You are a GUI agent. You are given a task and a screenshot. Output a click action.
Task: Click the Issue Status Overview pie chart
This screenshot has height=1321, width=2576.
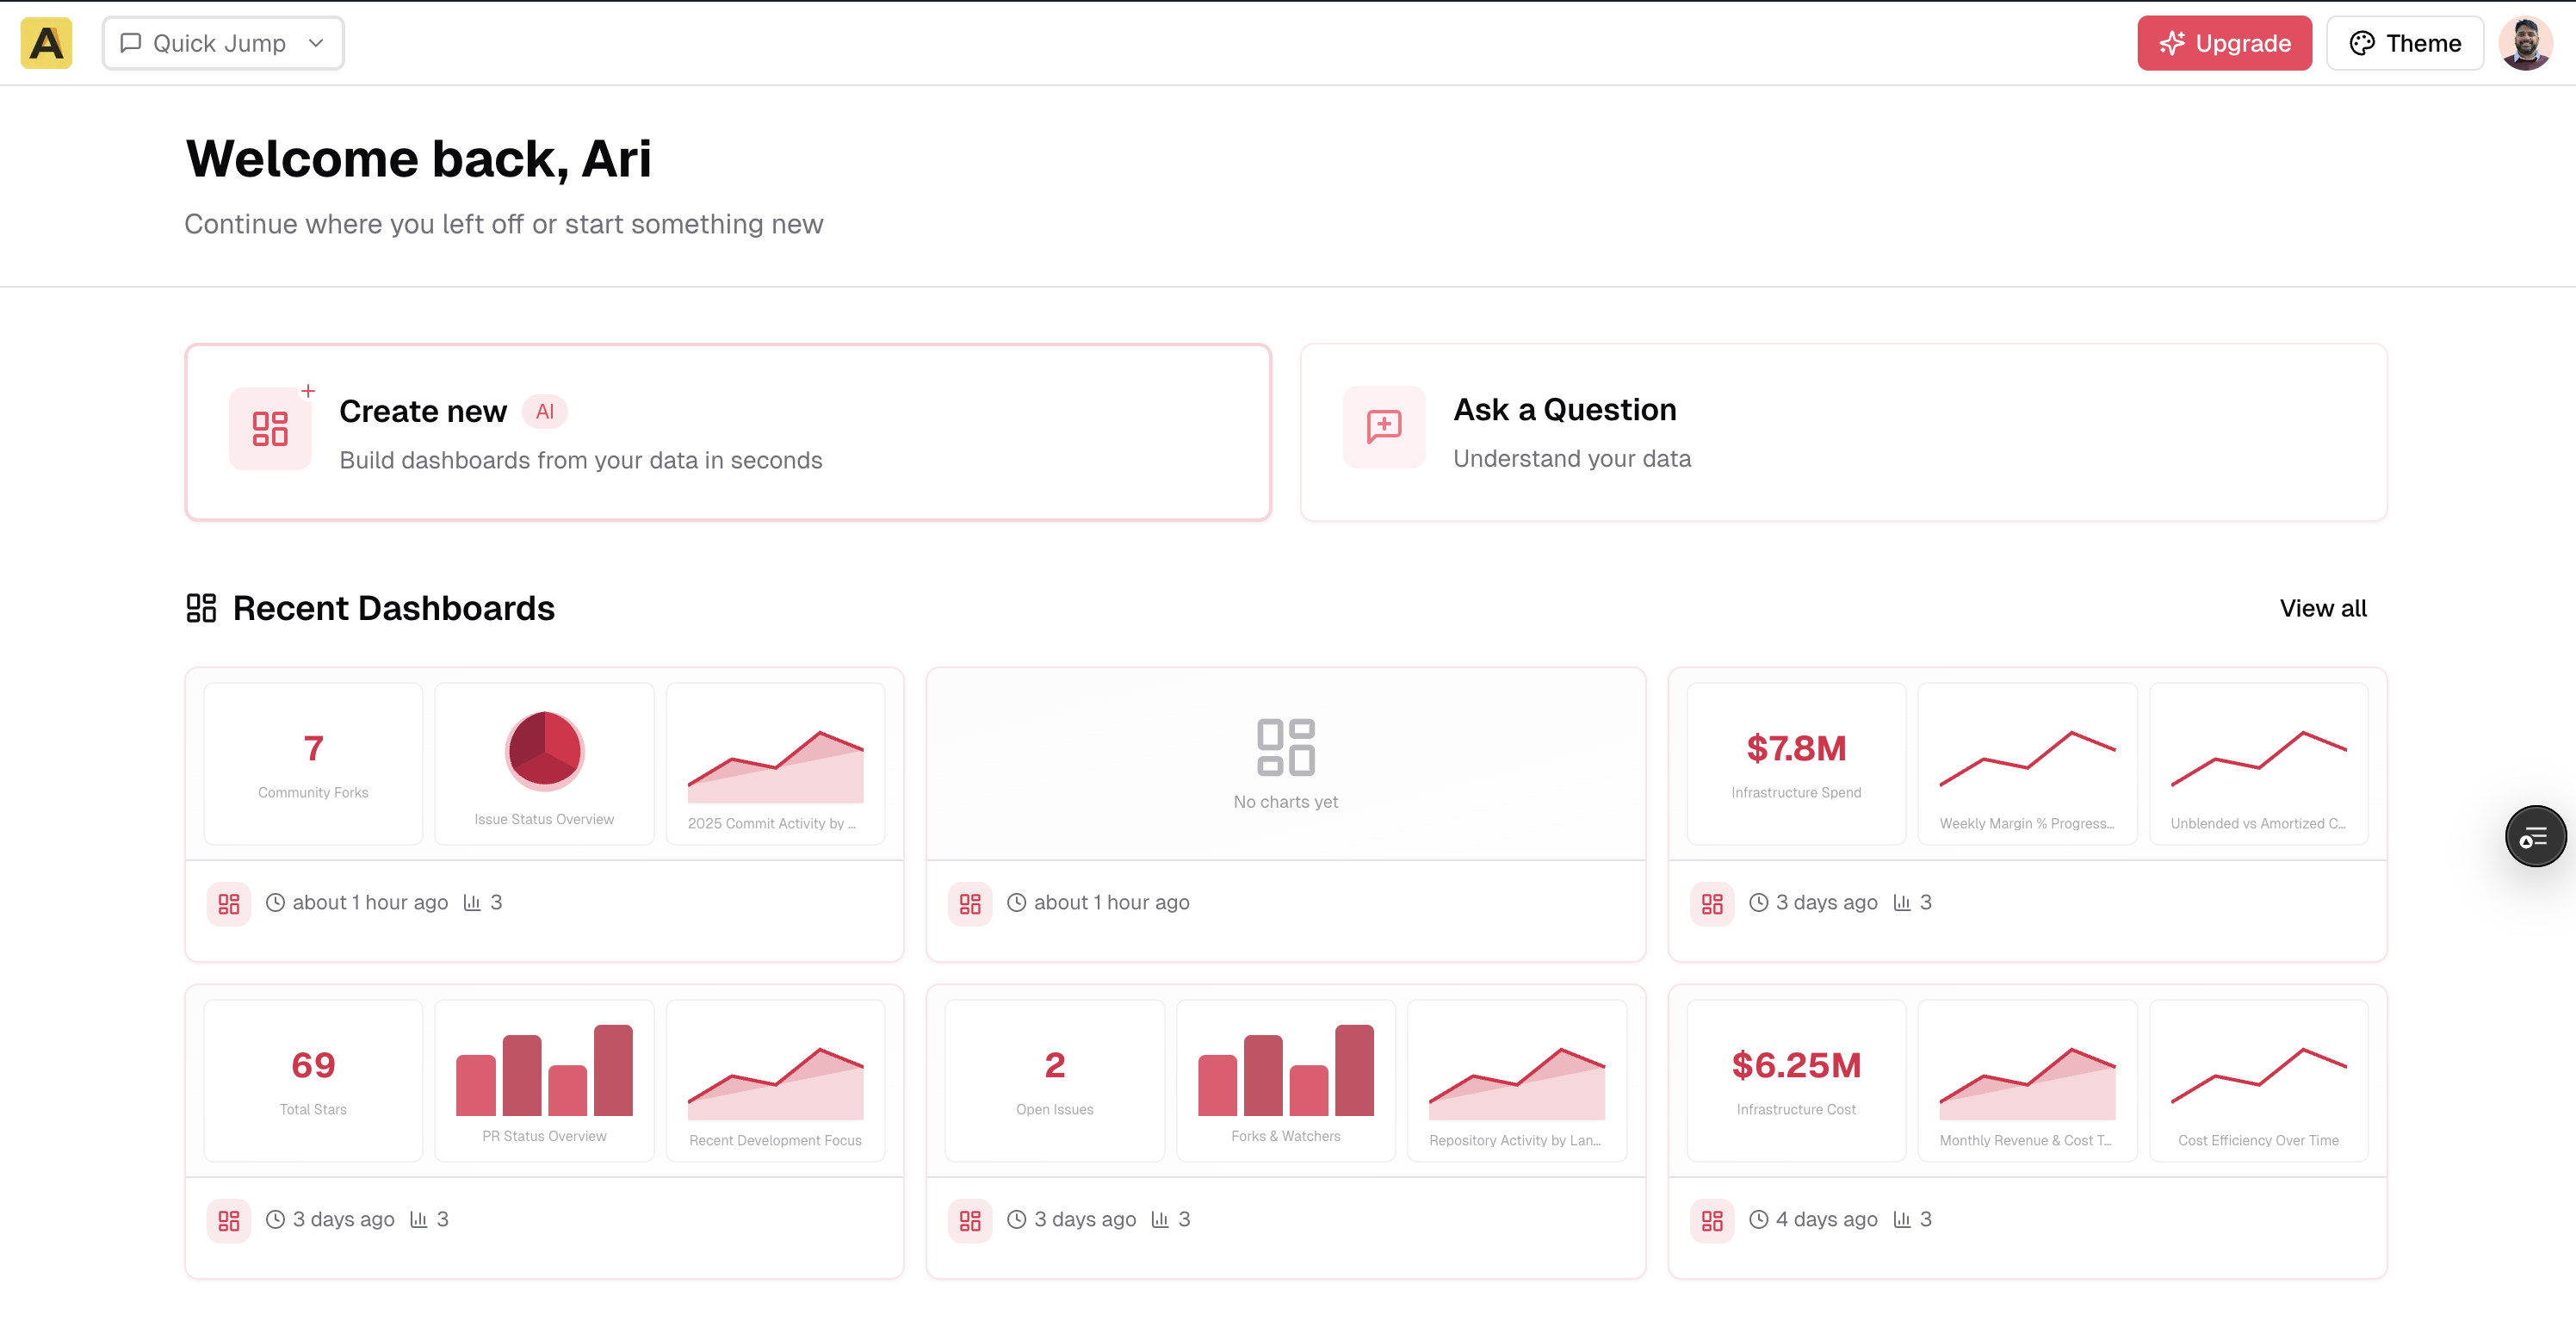pos(544,751)
